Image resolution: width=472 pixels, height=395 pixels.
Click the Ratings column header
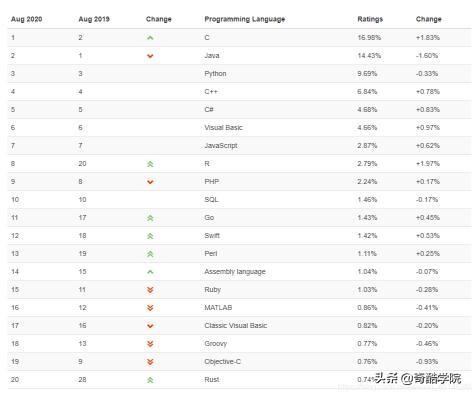pyautogui.click(x=370, y=19)
